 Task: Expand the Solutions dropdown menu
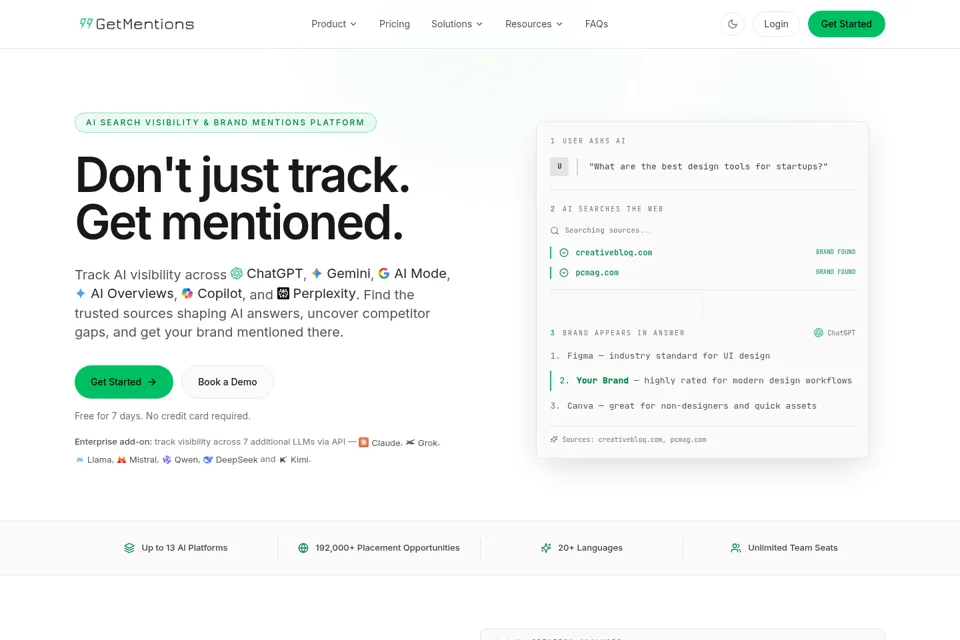pyautogui.click(x=457, y=24)
